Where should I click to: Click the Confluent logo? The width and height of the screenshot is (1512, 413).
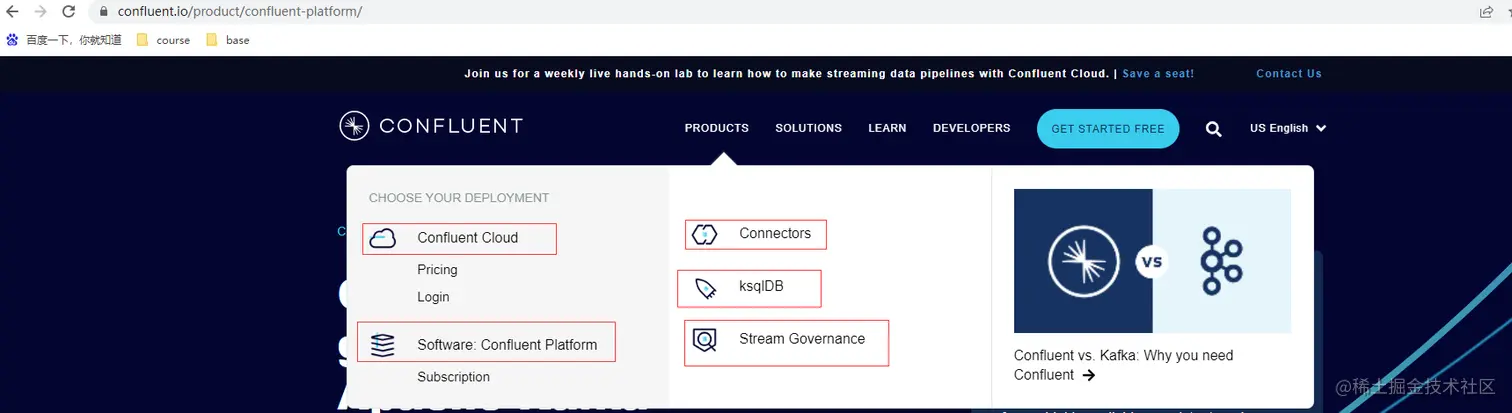point(431,126)
